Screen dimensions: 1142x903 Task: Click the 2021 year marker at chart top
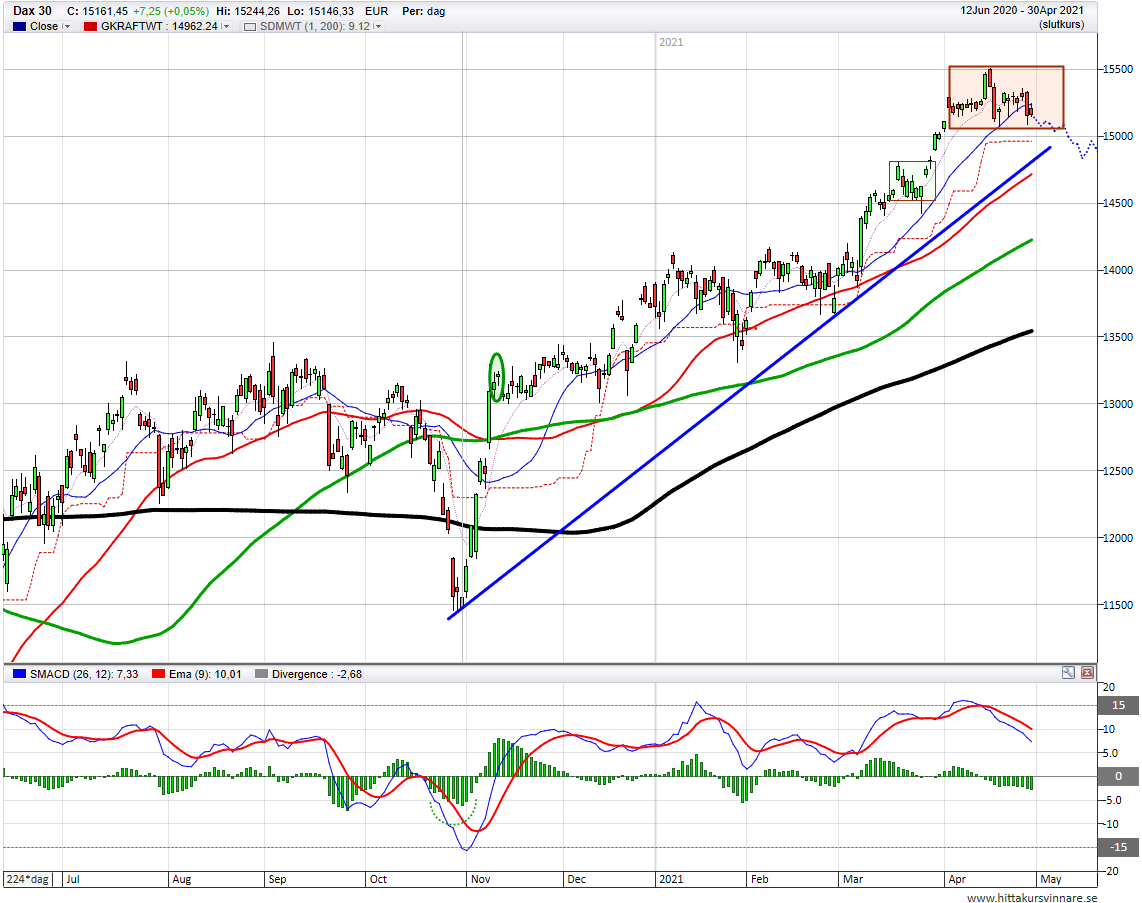(671, 42)
